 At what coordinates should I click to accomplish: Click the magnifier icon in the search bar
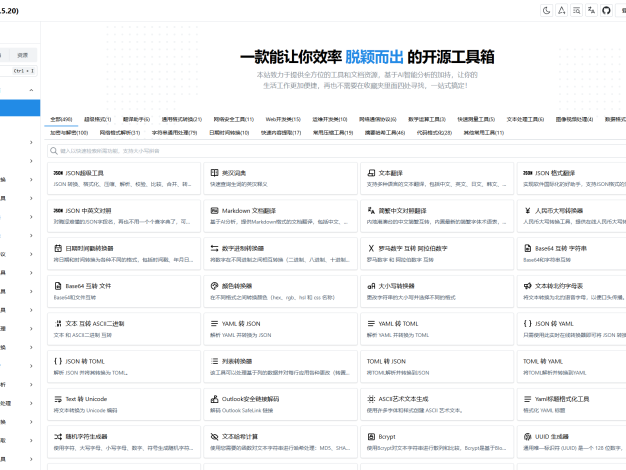click(x=54, y=151)
